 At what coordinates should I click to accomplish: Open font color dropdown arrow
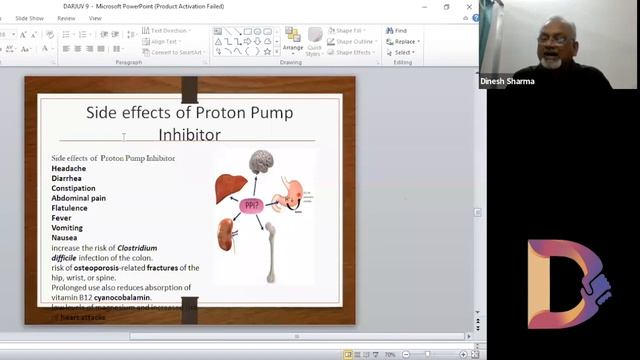coord(53,49)
